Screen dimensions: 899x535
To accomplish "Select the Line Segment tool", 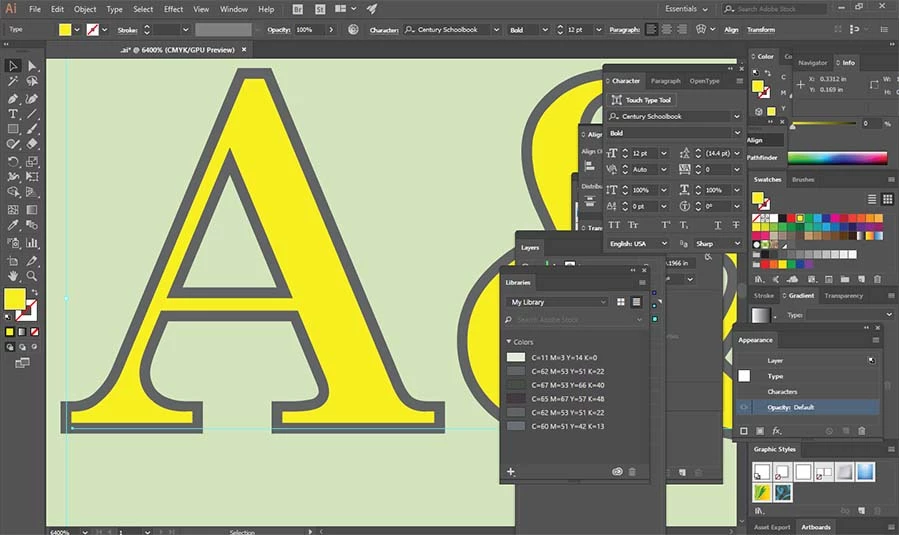I will tap(32, 114).
